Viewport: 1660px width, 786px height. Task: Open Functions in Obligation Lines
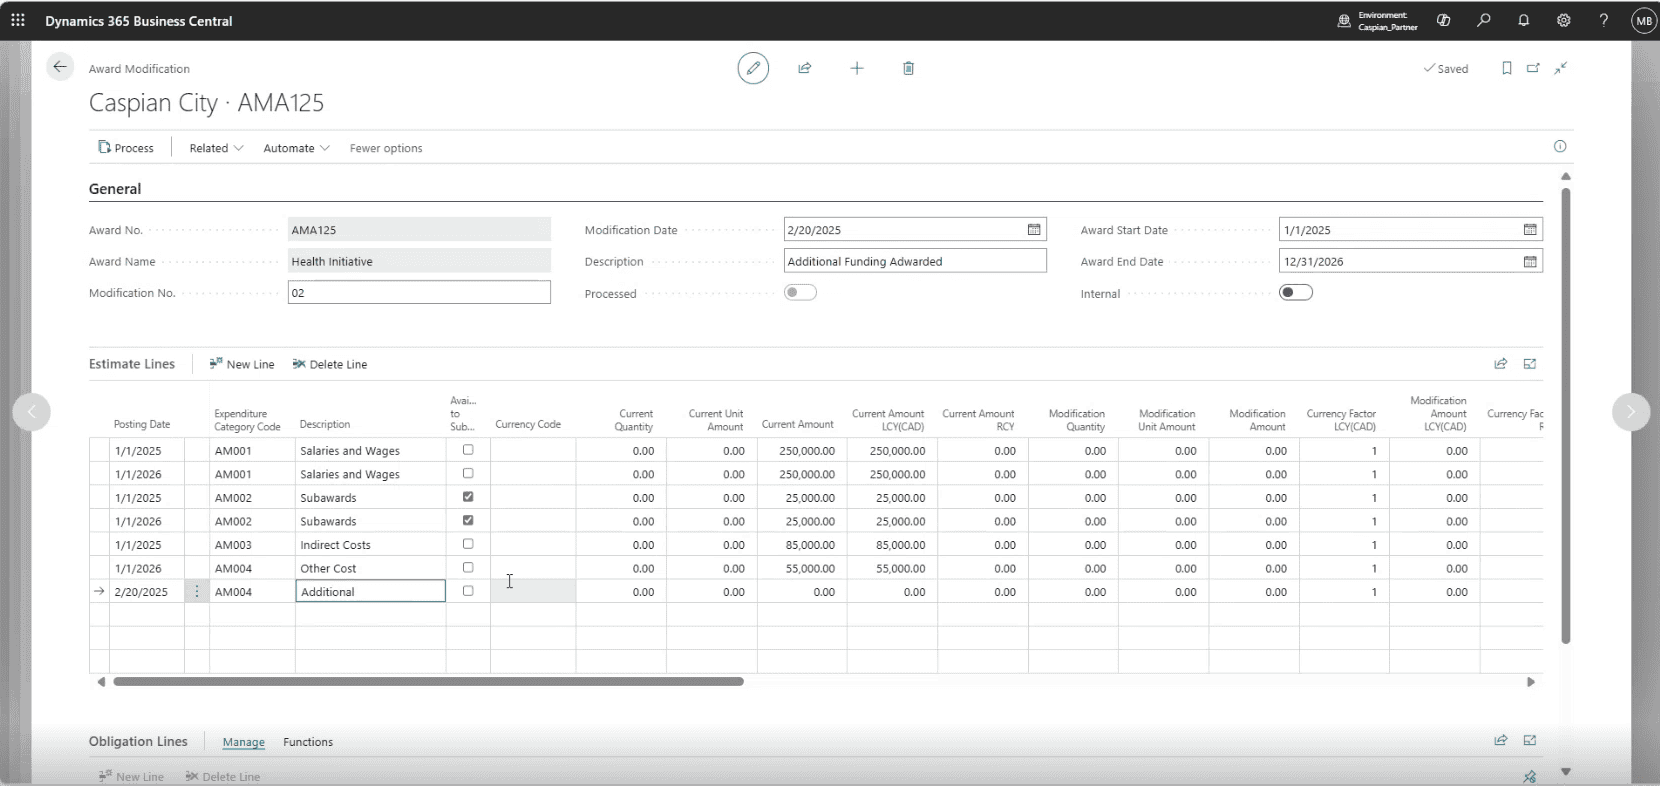click(308, 742)
